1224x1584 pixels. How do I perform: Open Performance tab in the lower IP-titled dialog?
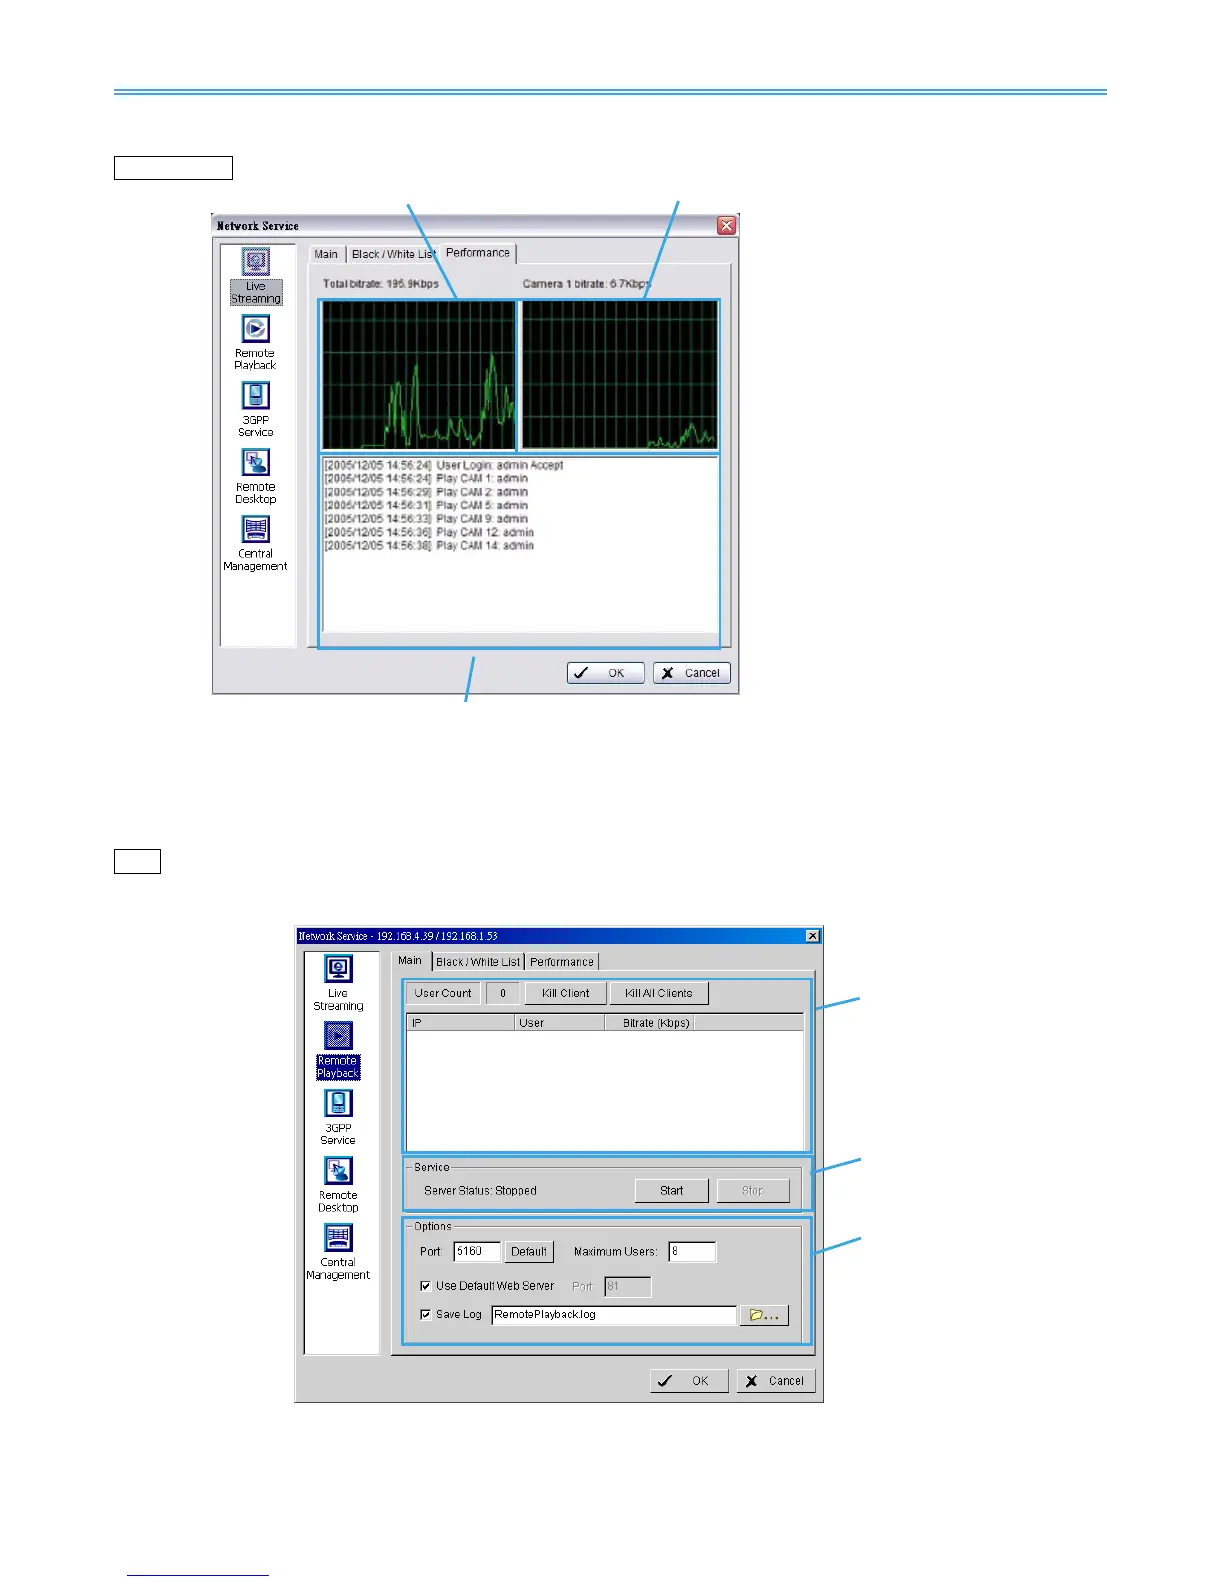[x=562, y=962]
